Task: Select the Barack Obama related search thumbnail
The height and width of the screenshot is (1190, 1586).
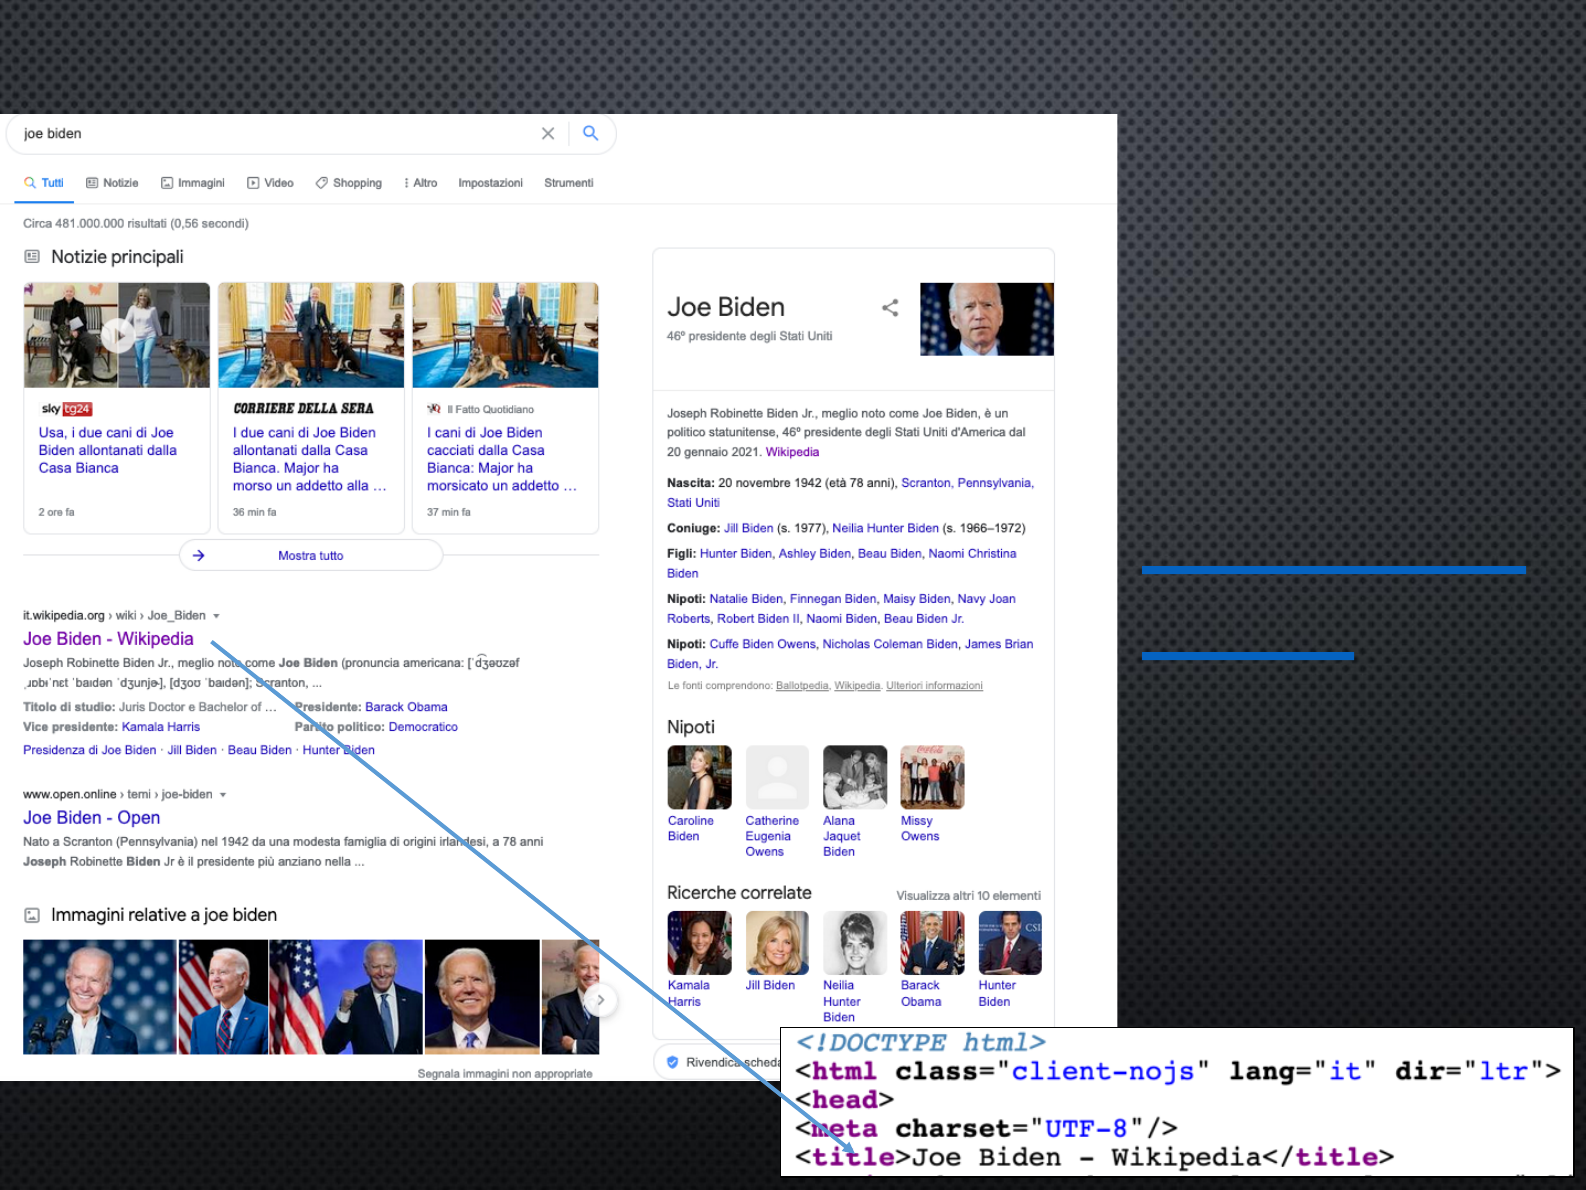Action: click(932, 942)
